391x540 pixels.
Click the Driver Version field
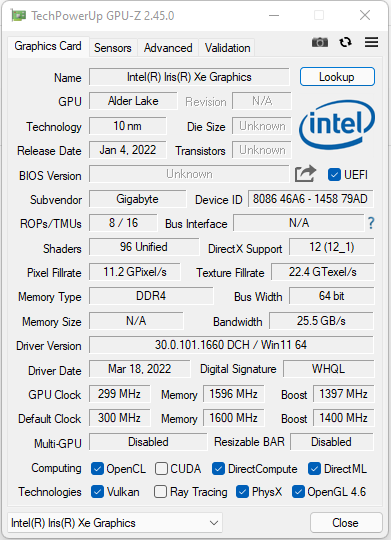[231, 345]
